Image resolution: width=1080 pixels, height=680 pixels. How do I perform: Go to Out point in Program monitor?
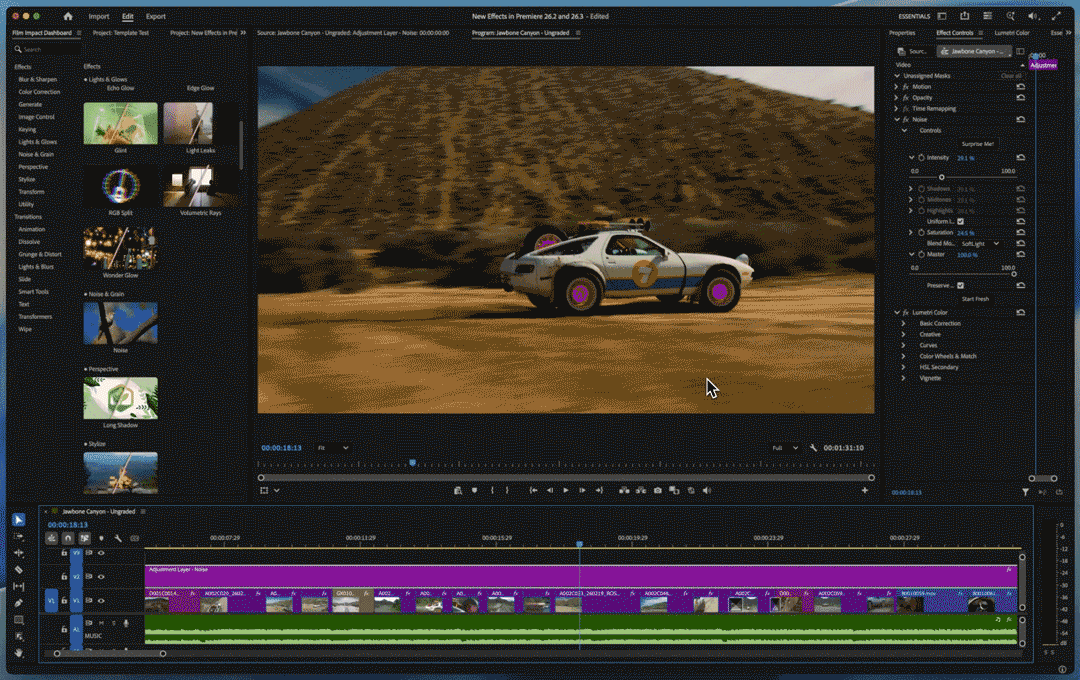click(x=599, y=491)
